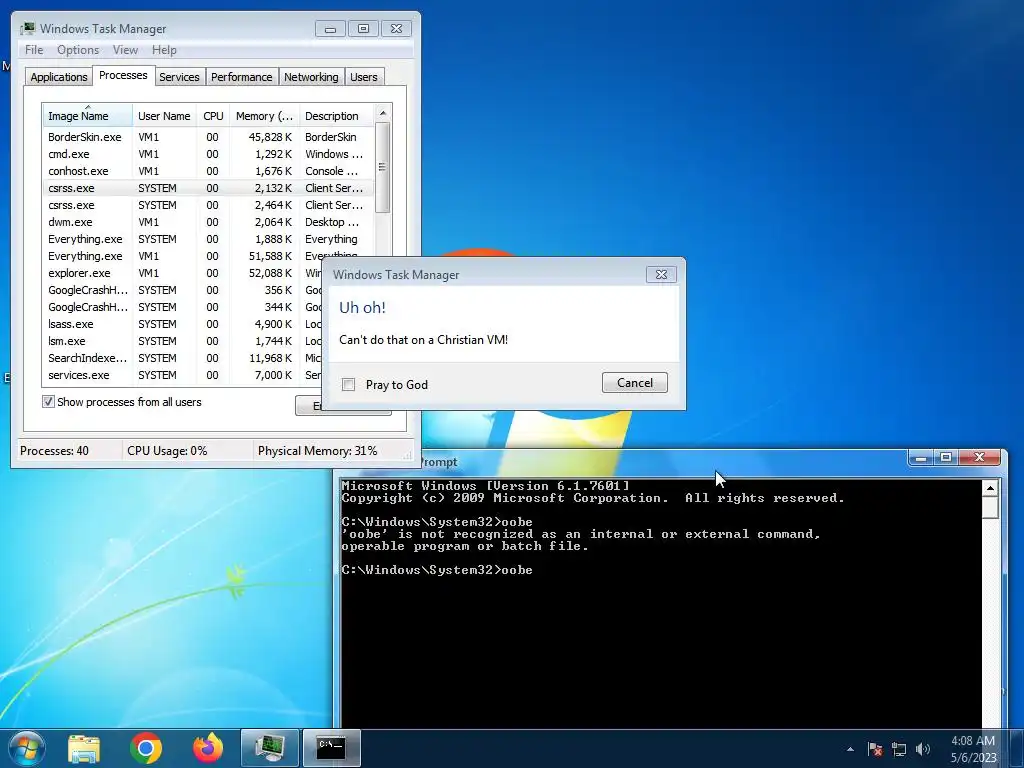
Task: Select the explorer.exe process
Action: click(183, 273)
